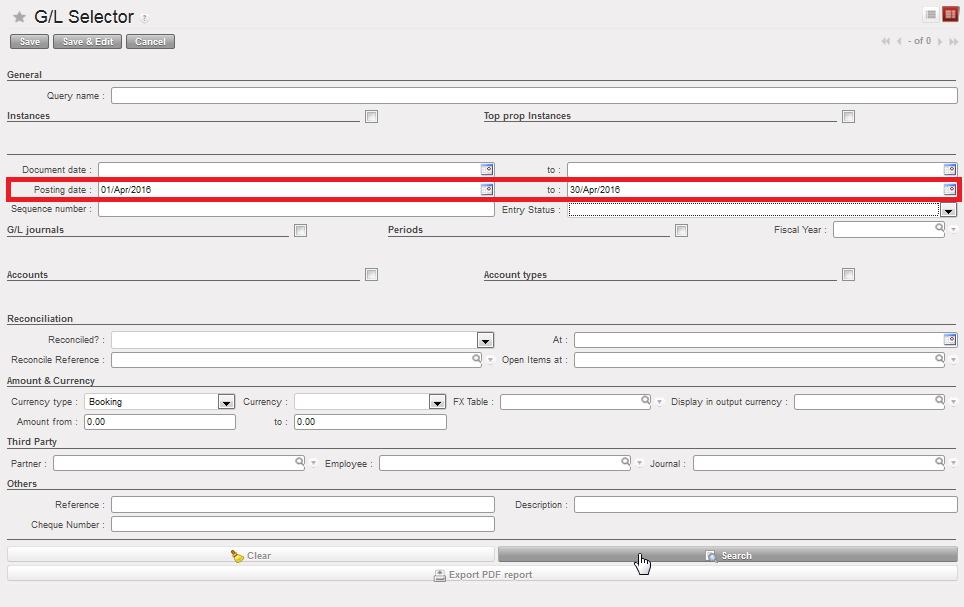Click the Search button
This screenshot has height=607, width=964.
pos(727,555)
